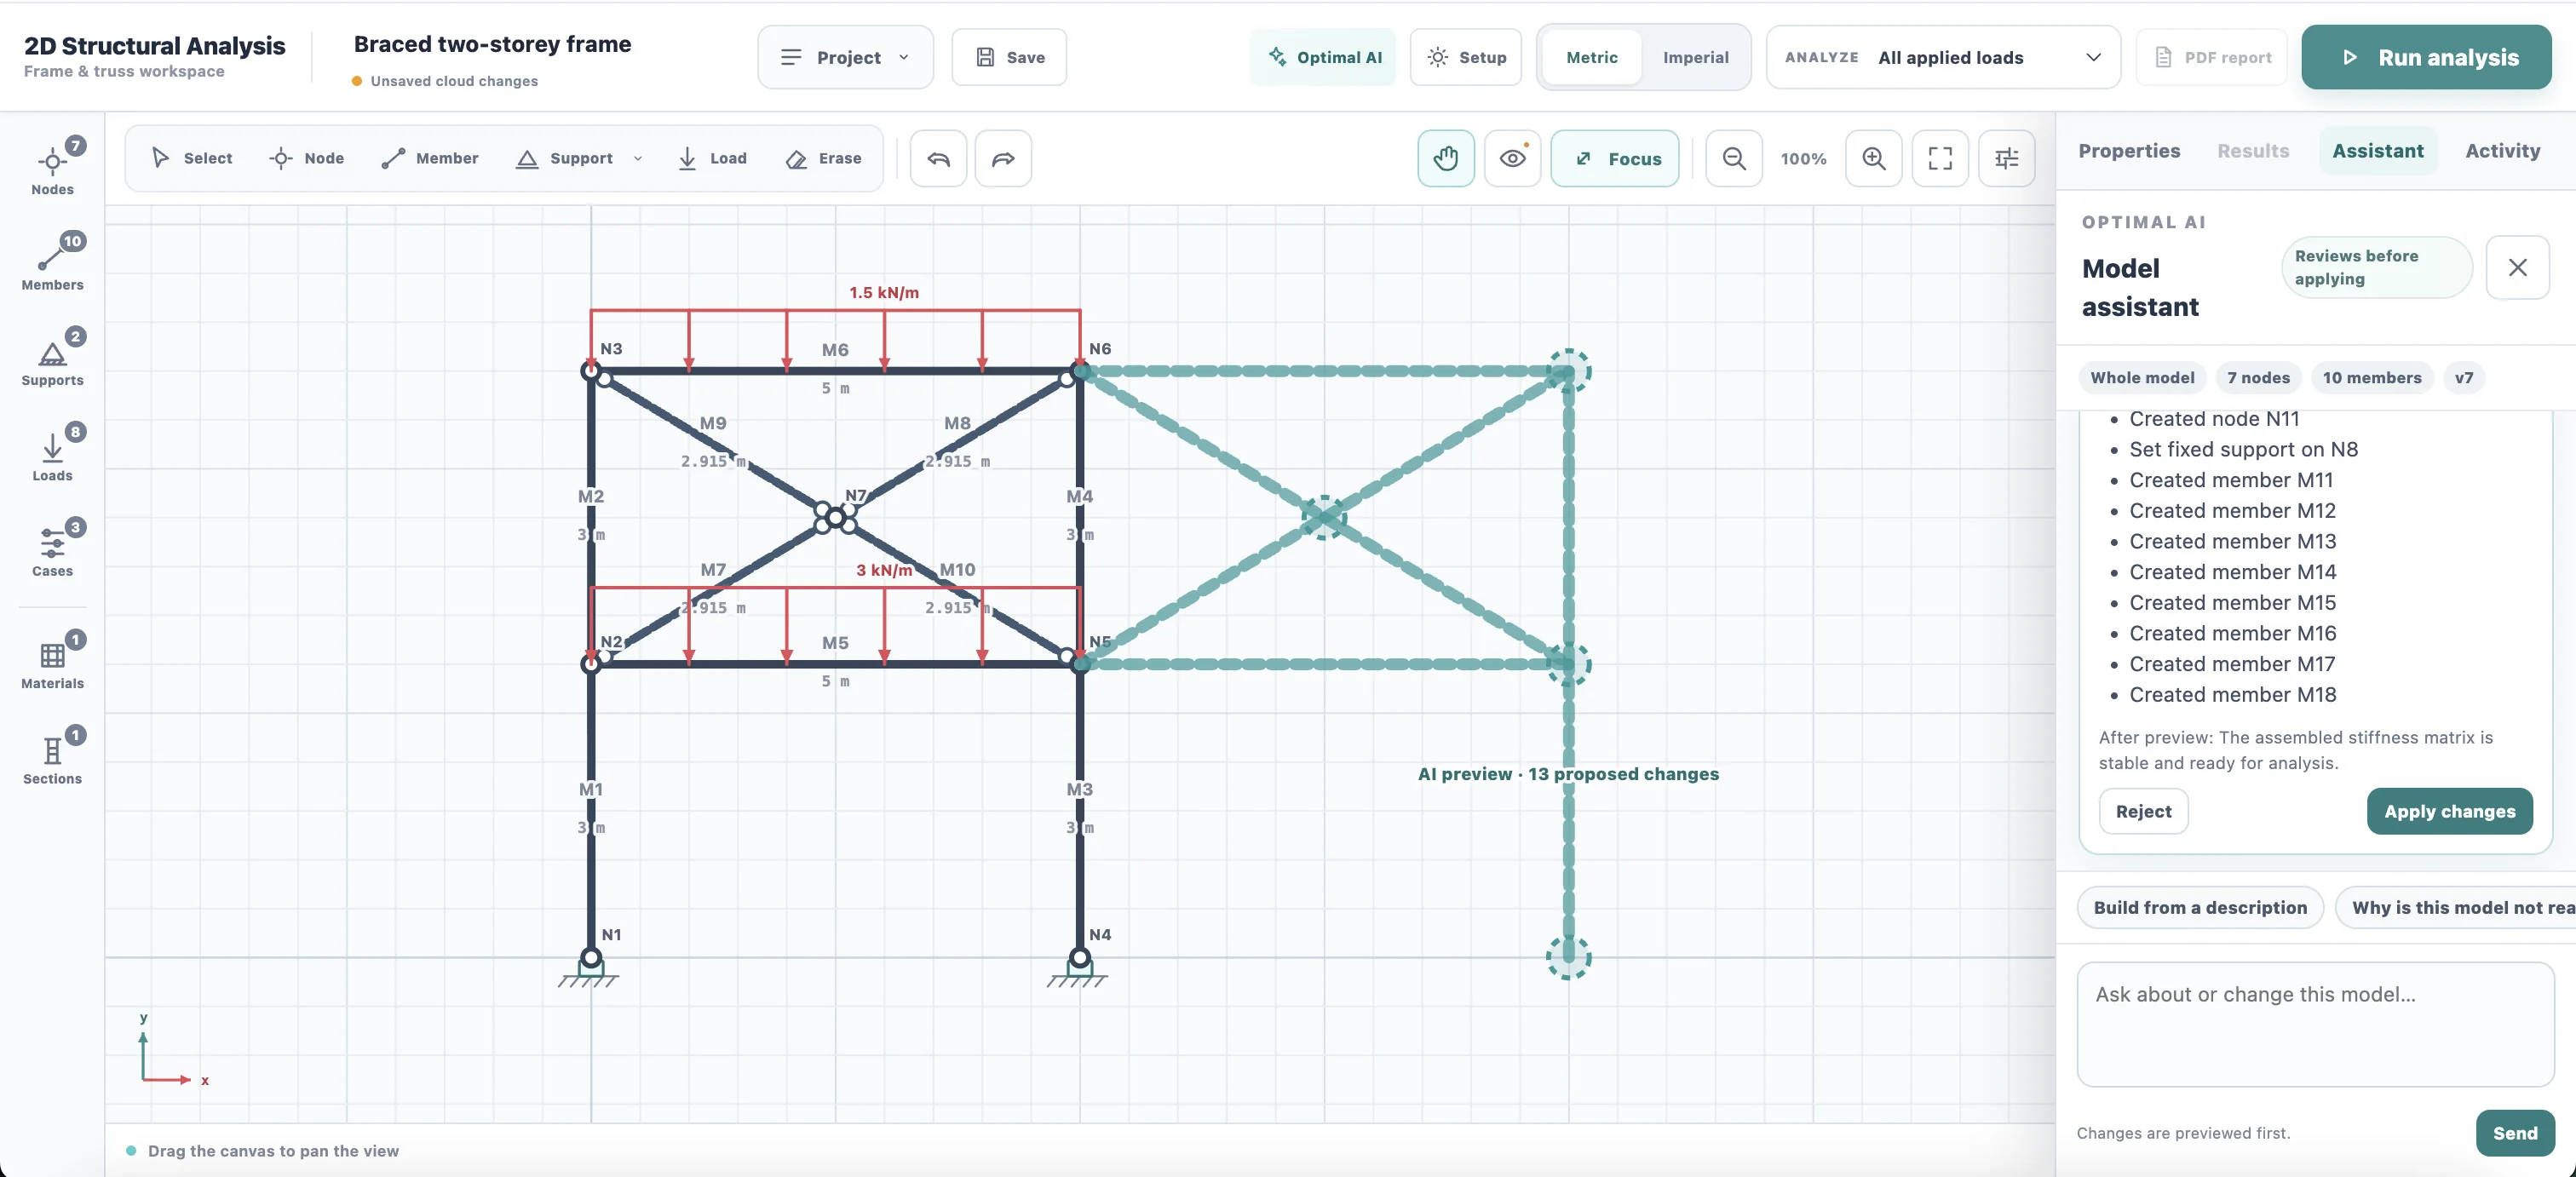Click the 10 members chip
The image size is (2576, 1177).
[x=2371, y=377]
